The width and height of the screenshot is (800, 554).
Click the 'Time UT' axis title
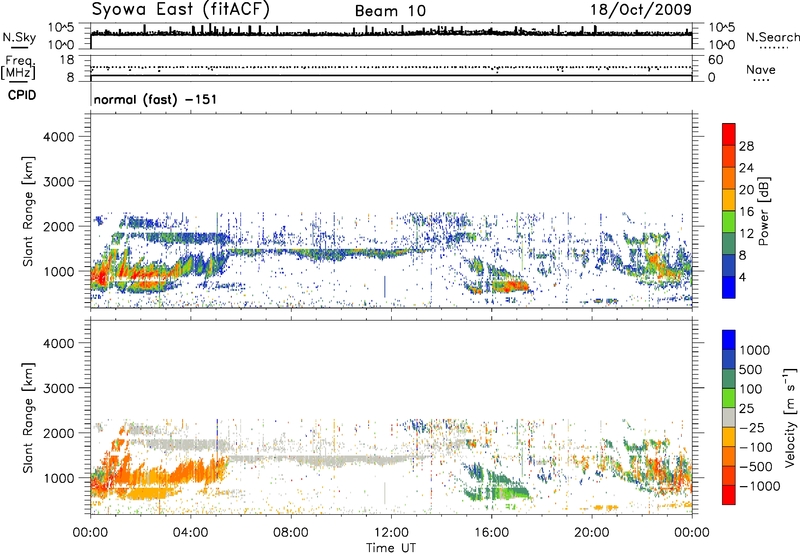(391, 548)
